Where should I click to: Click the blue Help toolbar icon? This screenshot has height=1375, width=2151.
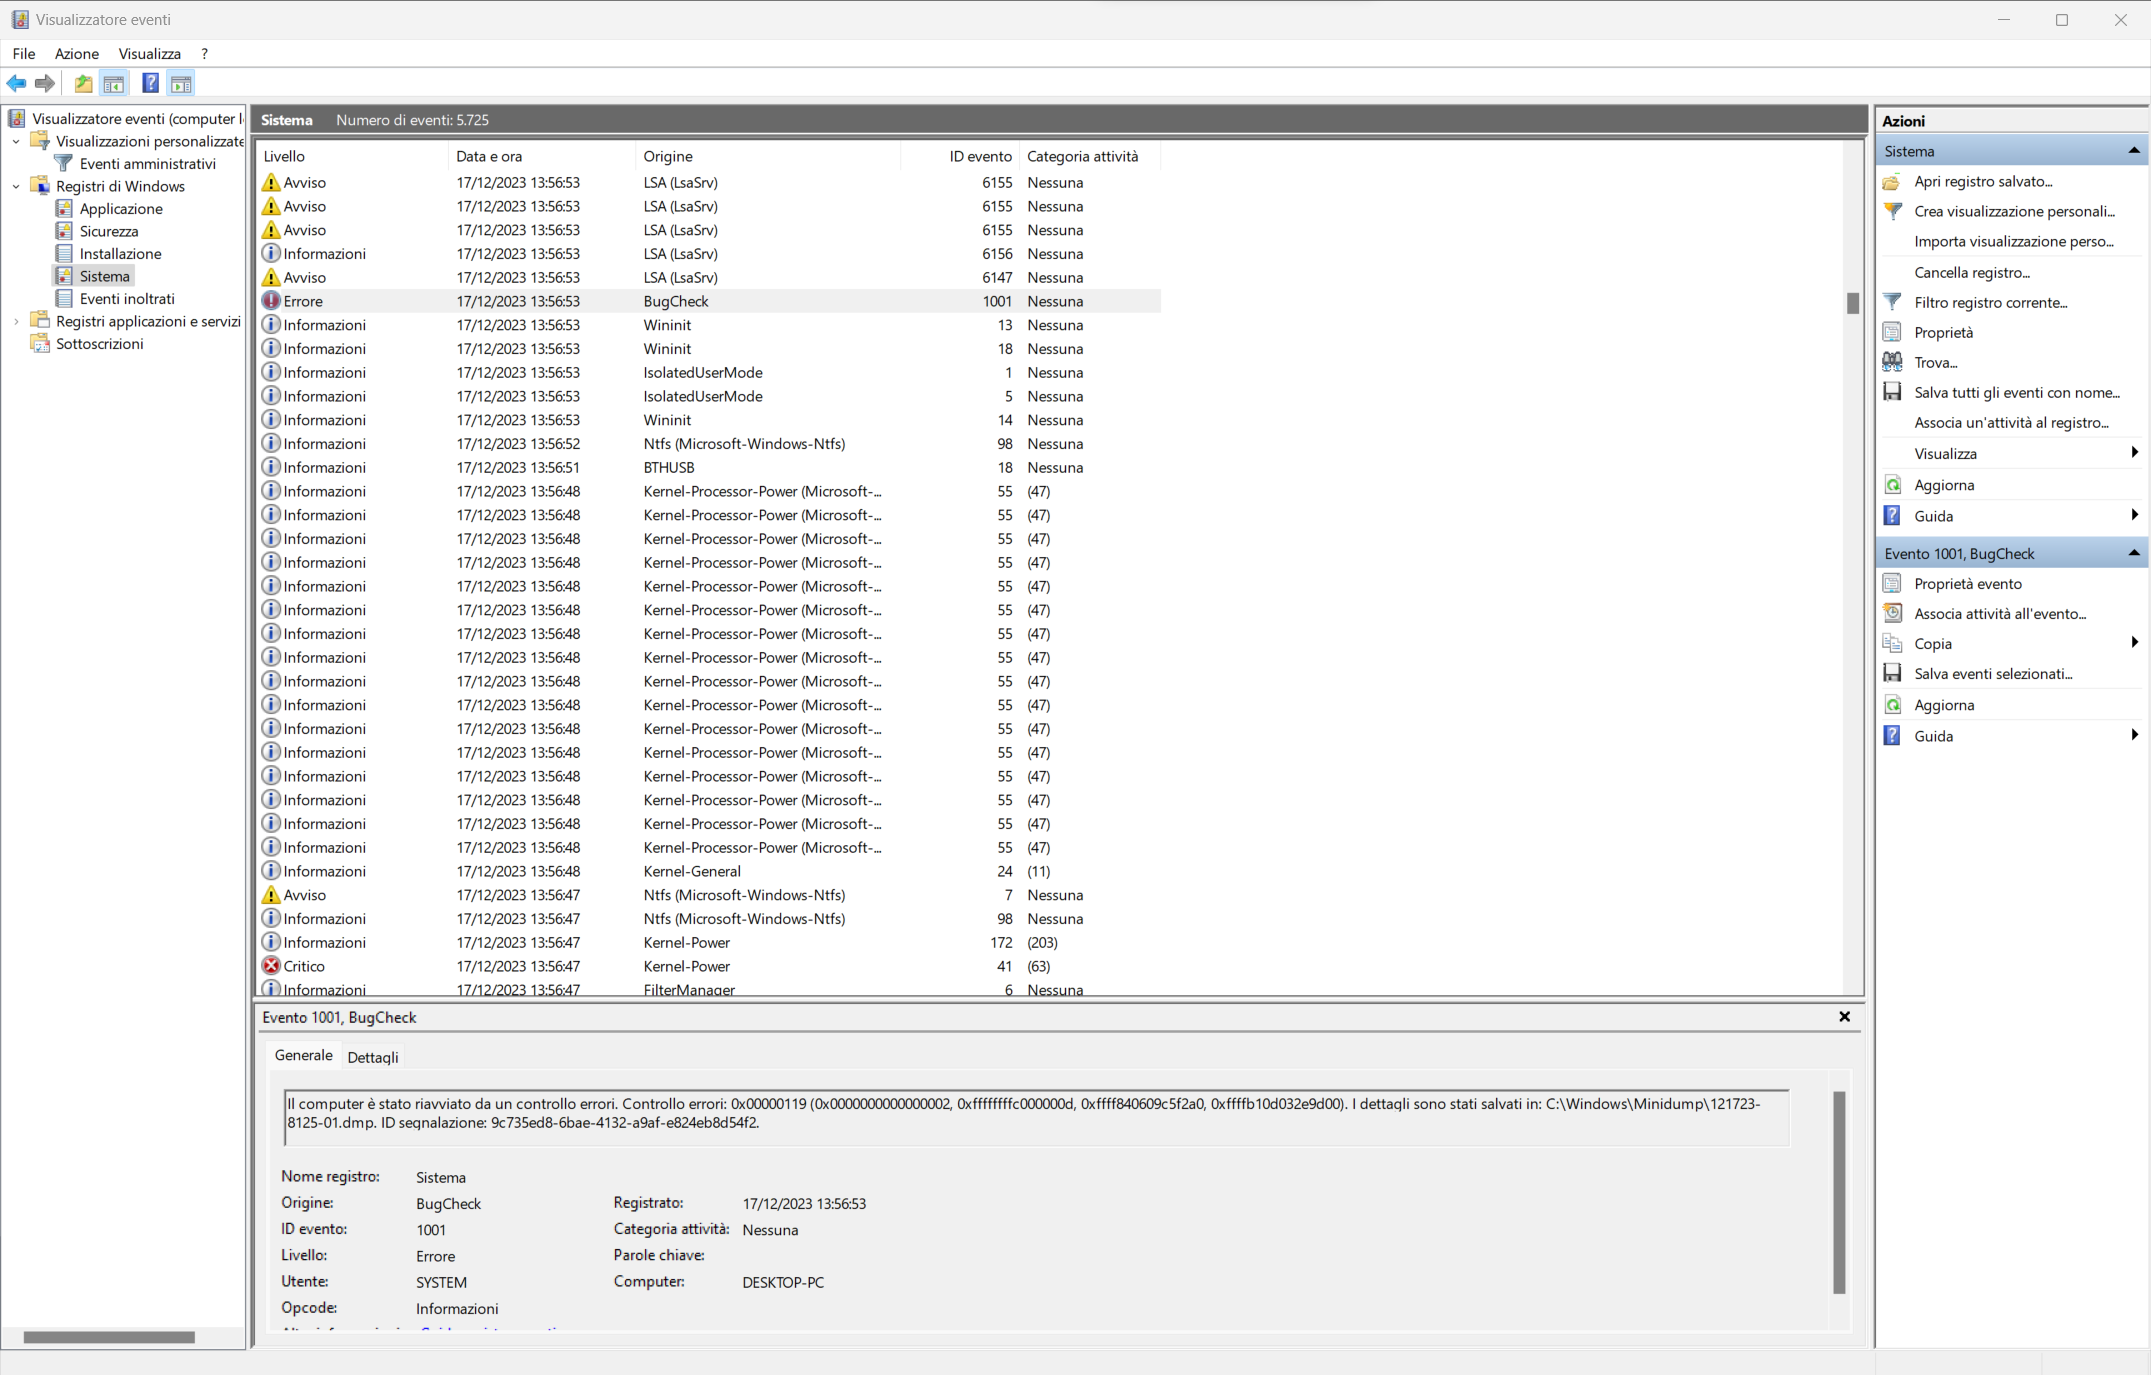(x=150, y=84)
